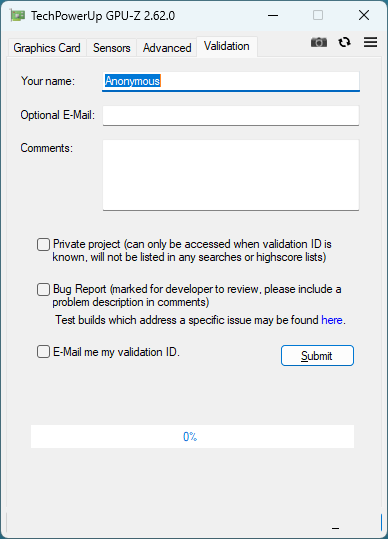
Task: Click the 0% progress bar
Action: tap(192, 437)
